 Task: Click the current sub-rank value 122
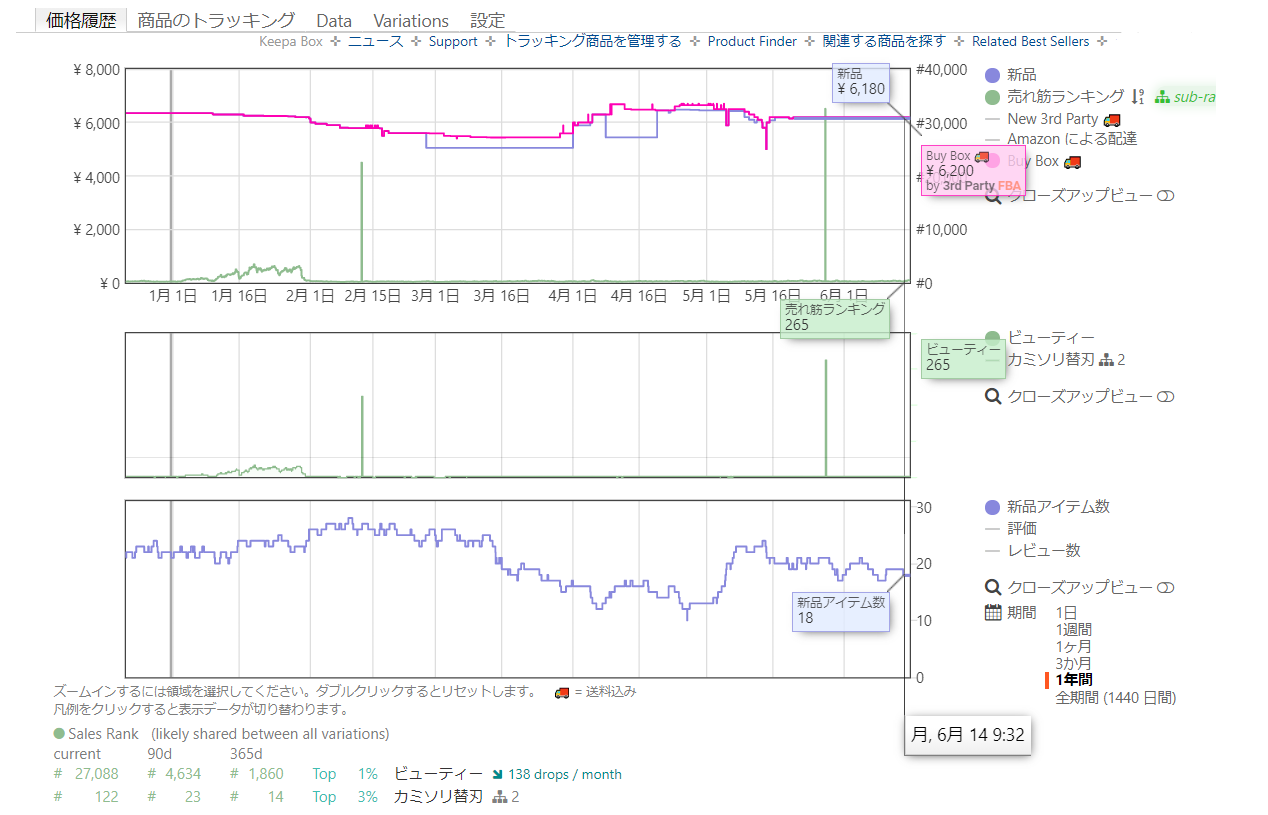tap(106, 797)
